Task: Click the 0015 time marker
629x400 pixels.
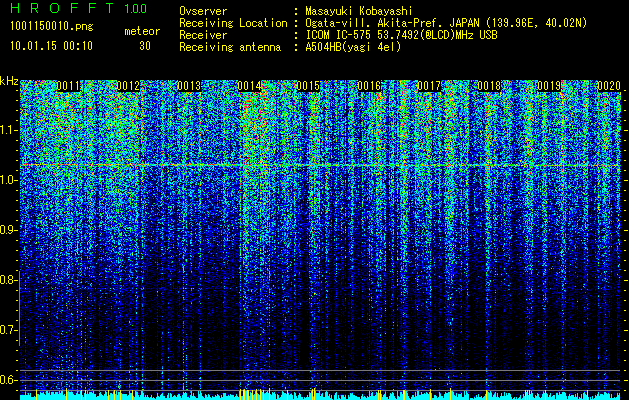Action: [x=308, y=86]
